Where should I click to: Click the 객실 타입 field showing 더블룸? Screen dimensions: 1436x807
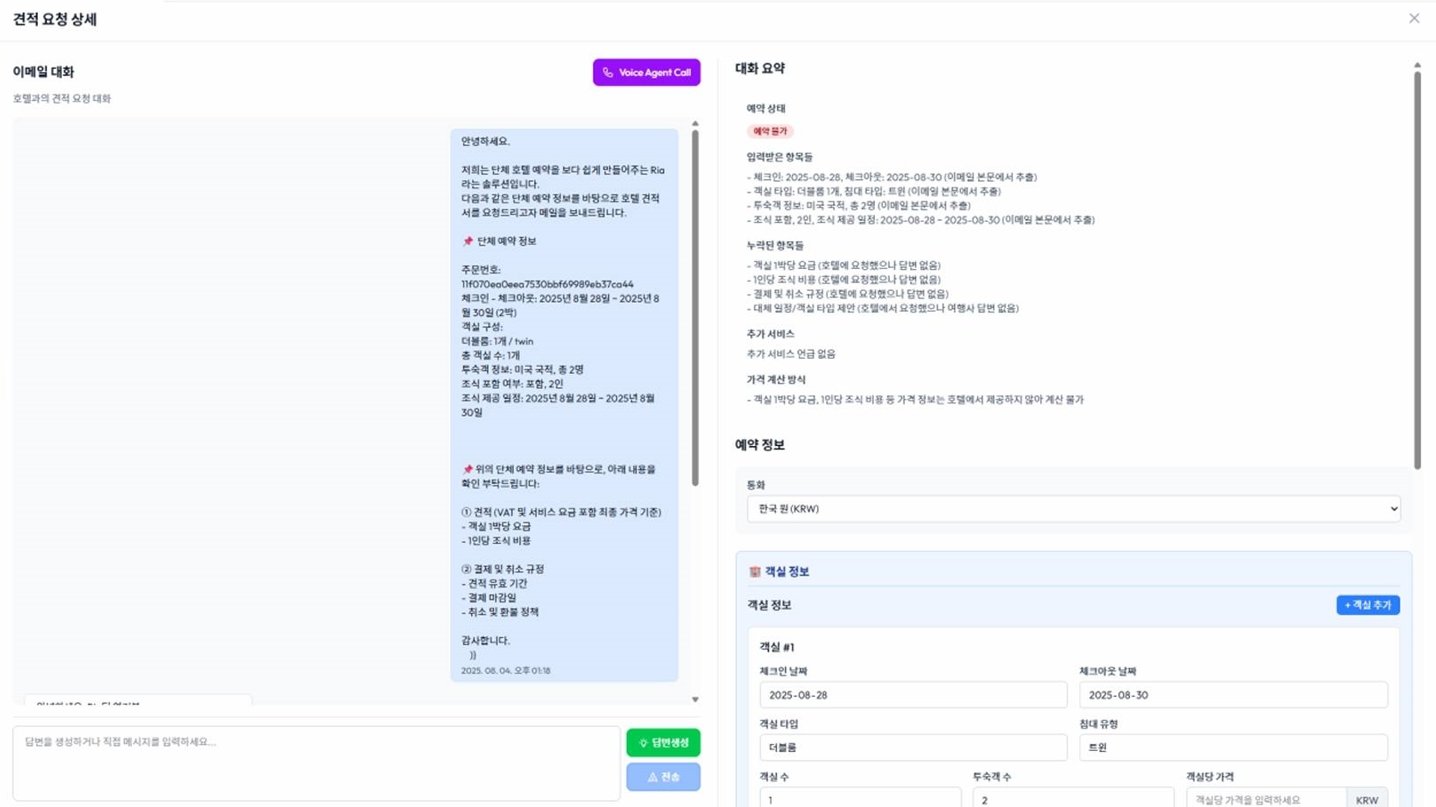click(913, 748)
